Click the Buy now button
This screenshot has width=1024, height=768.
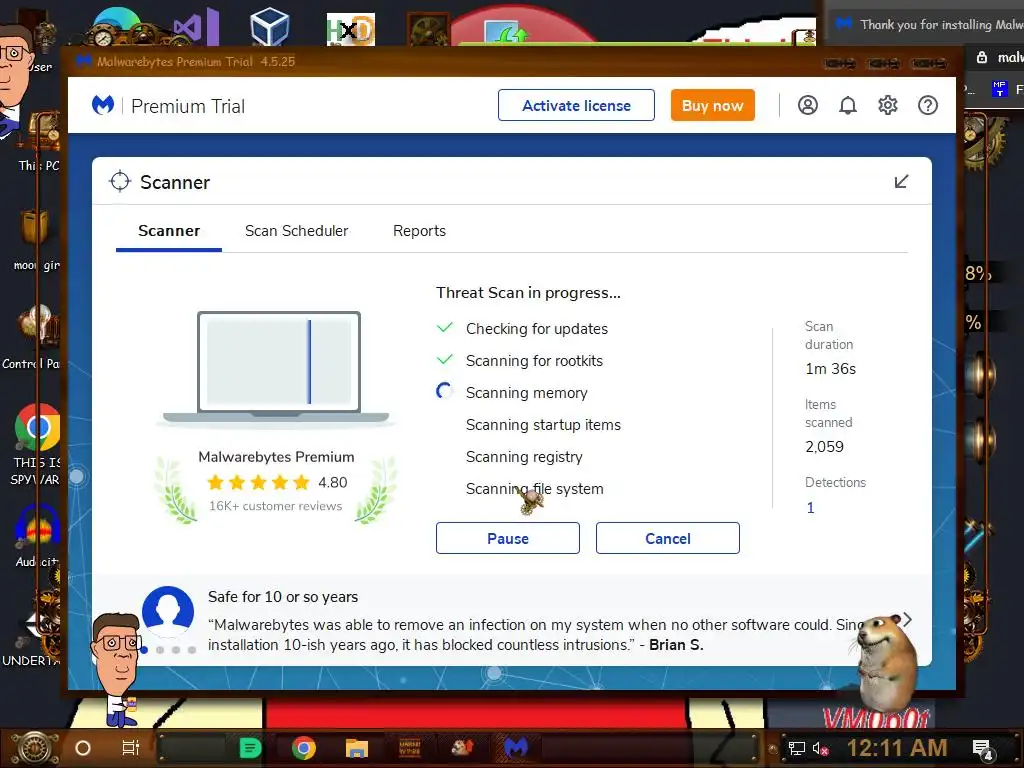pyautogui.click(x=712, y=105)
